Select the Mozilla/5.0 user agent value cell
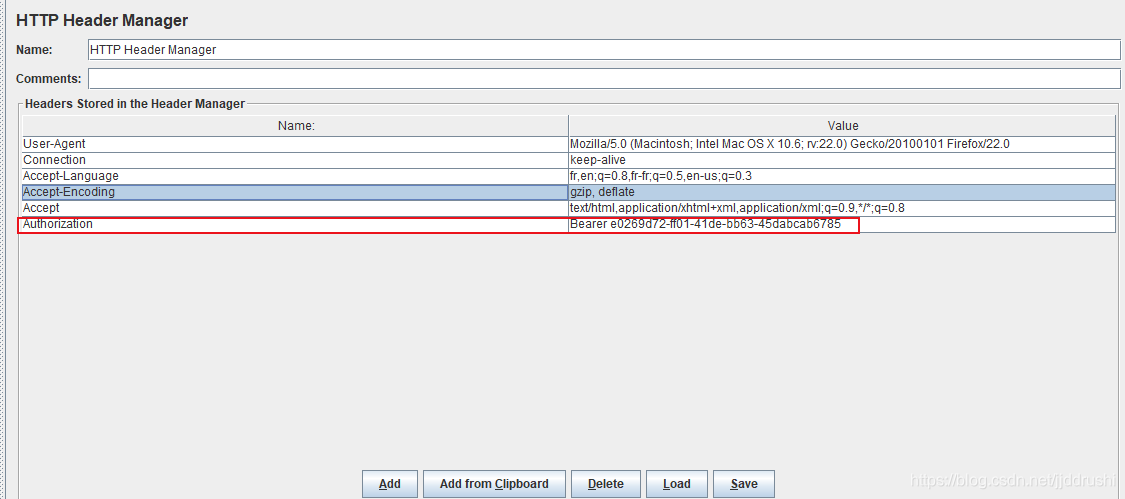The width and height of the screenshot is (1125, 499). click(842, 144)
